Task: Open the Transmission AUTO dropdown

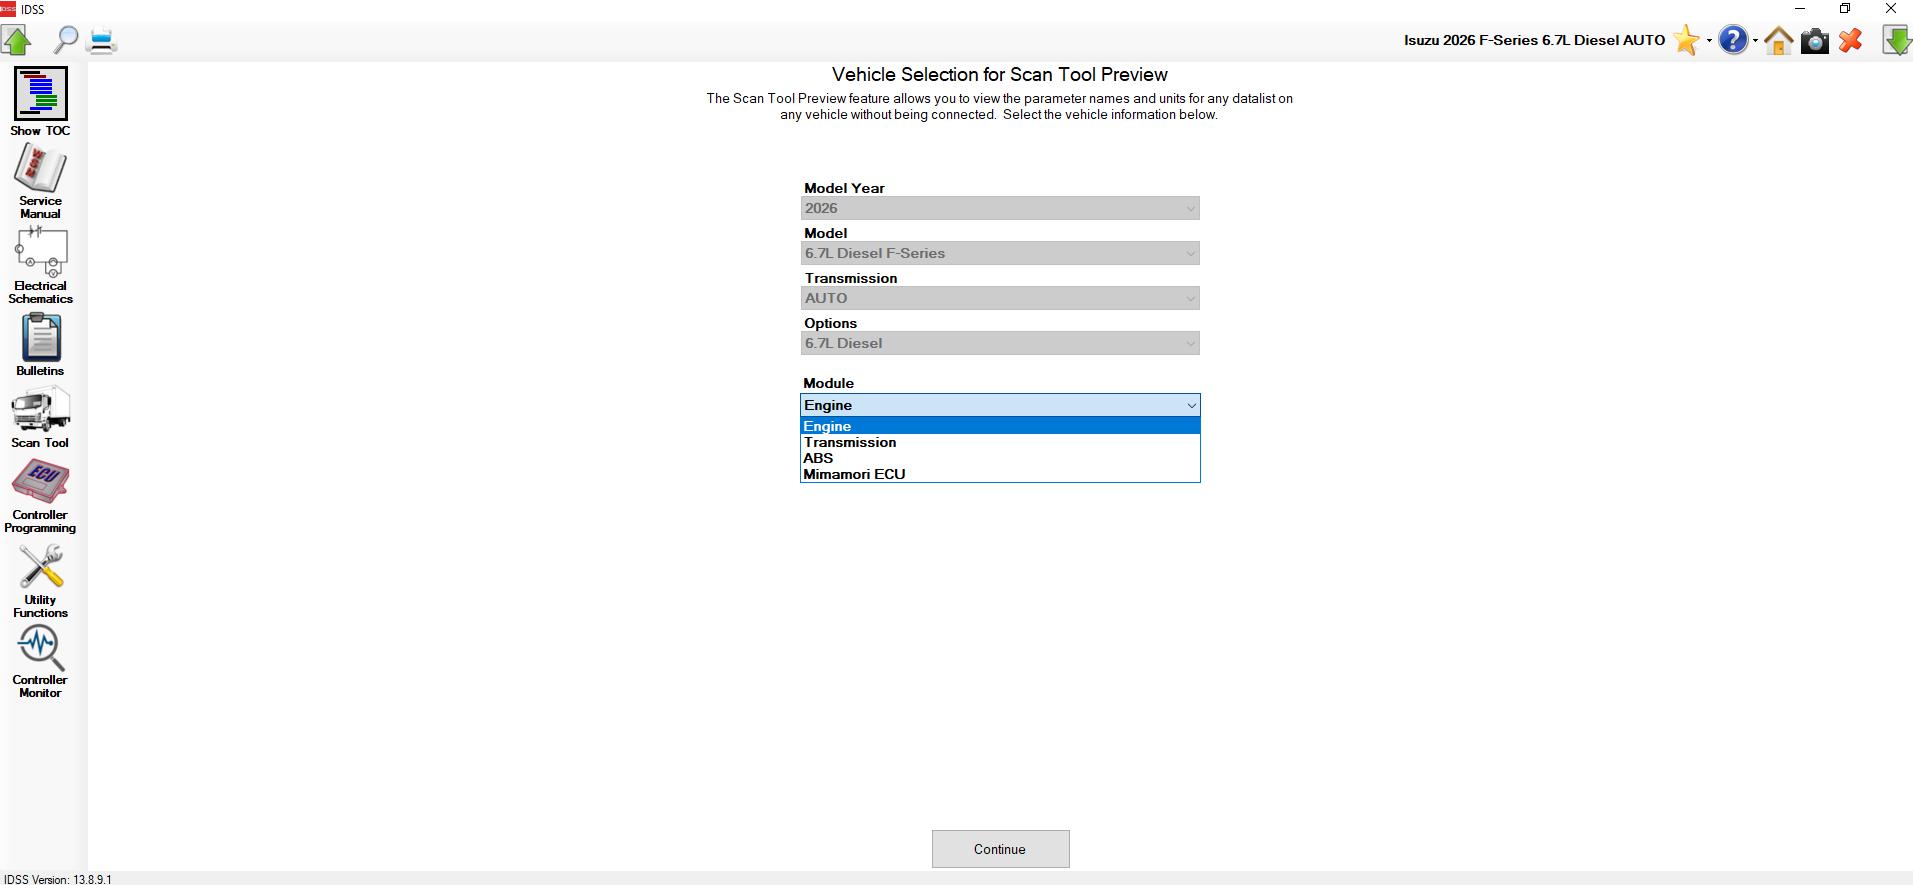Action: pos(1000,298)
